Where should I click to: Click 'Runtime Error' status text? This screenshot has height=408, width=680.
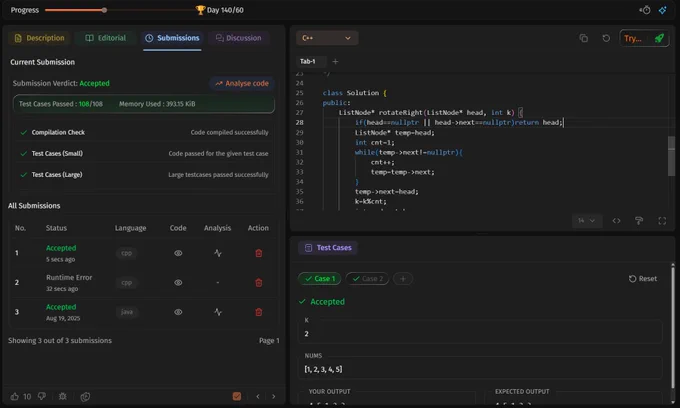69,277
